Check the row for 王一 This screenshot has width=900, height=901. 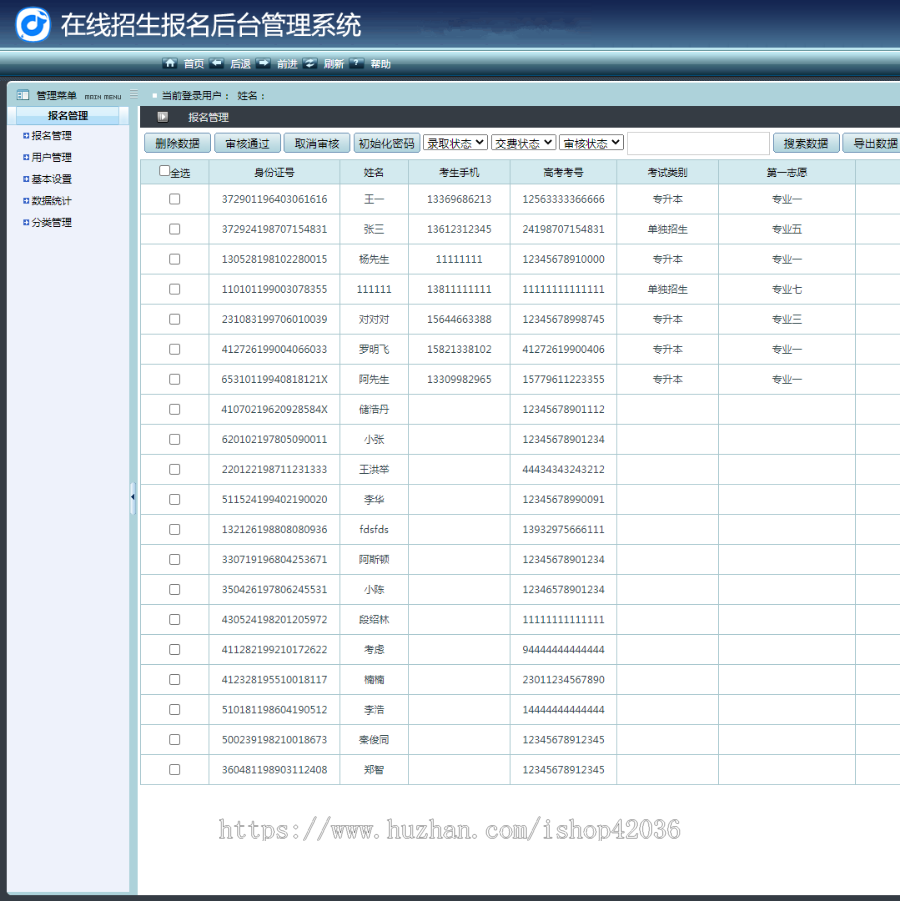[175, 199]
